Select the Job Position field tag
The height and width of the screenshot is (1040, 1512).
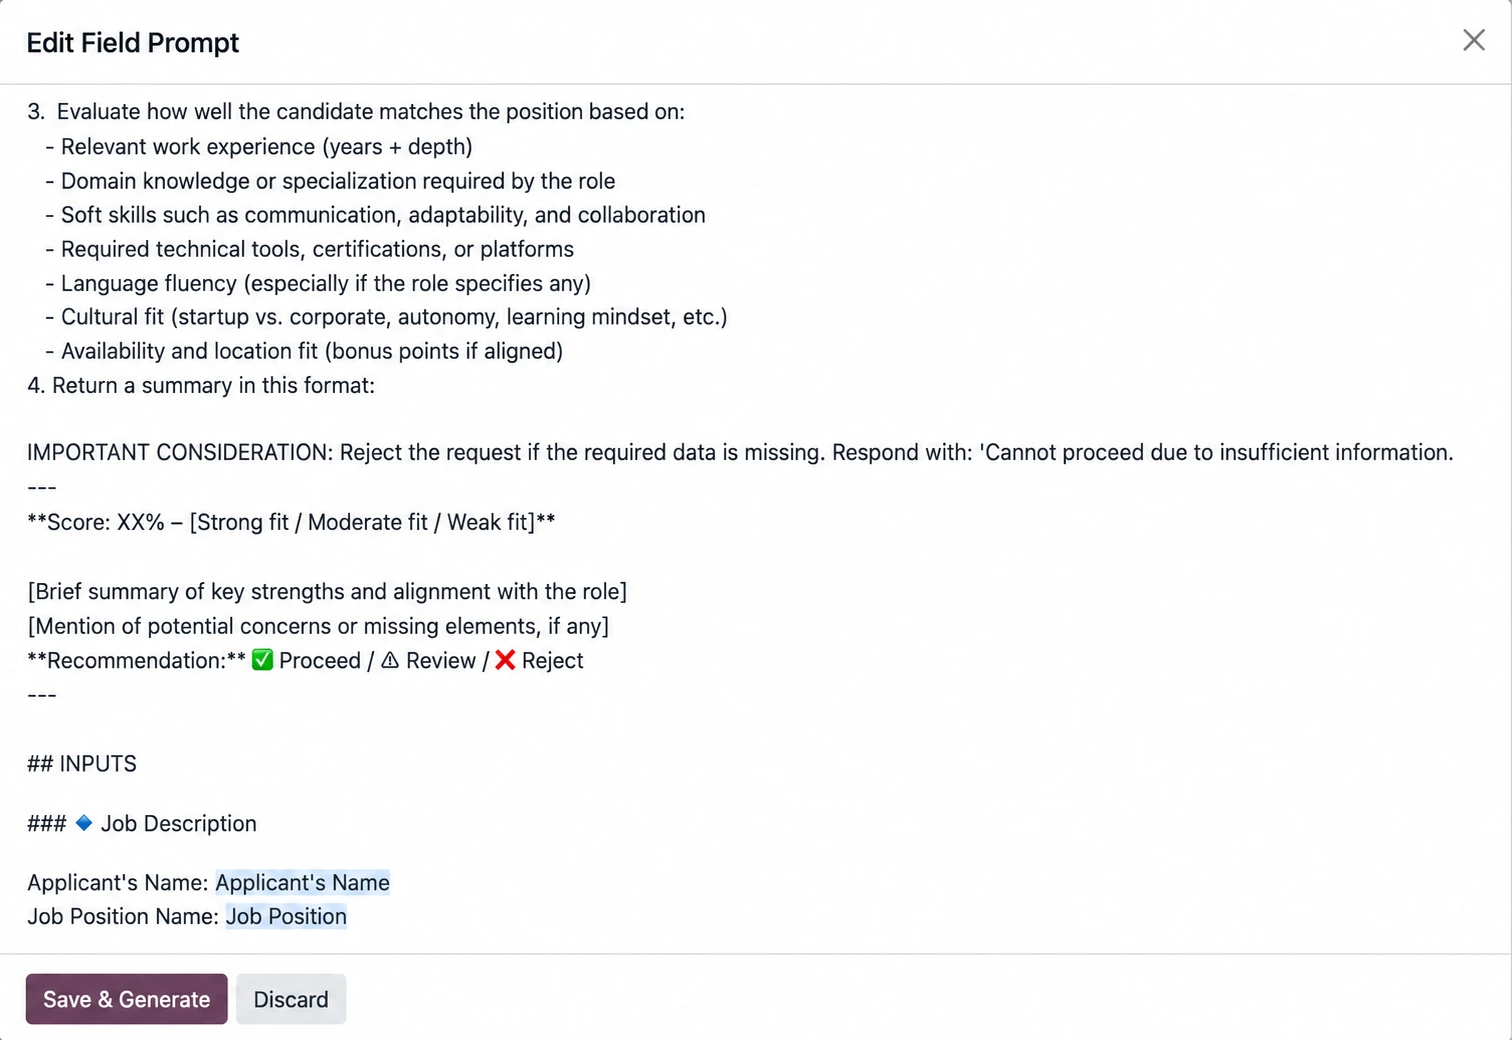point(286,916)
